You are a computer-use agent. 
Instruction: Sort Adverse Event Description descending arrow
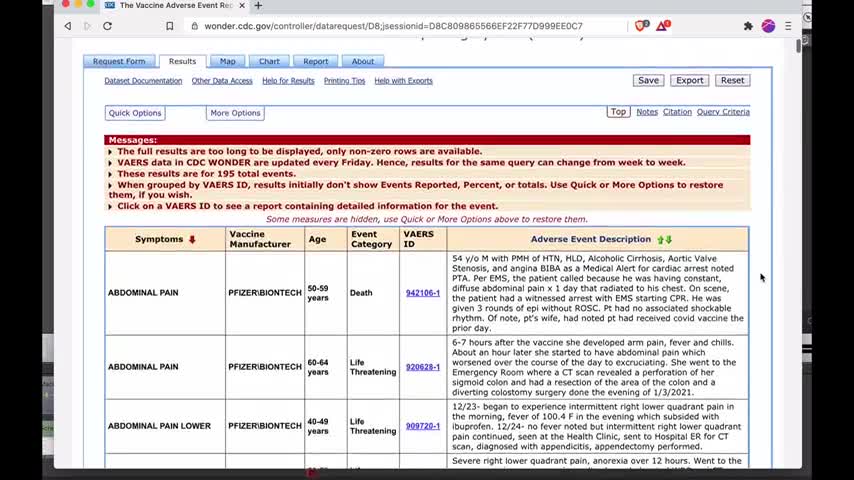tap(669, 239)
